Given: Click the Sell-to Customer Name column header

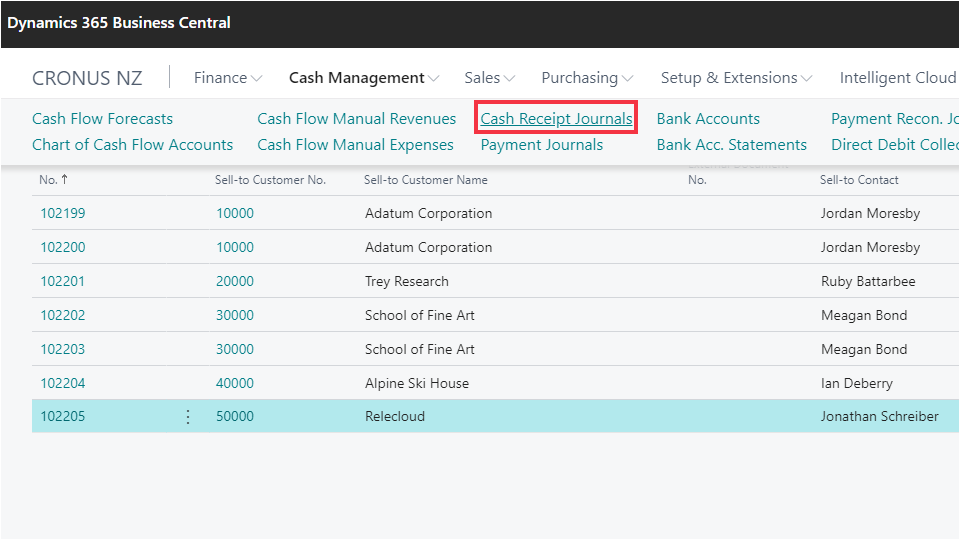Looking at the screenshot, I should click(426, 180).
